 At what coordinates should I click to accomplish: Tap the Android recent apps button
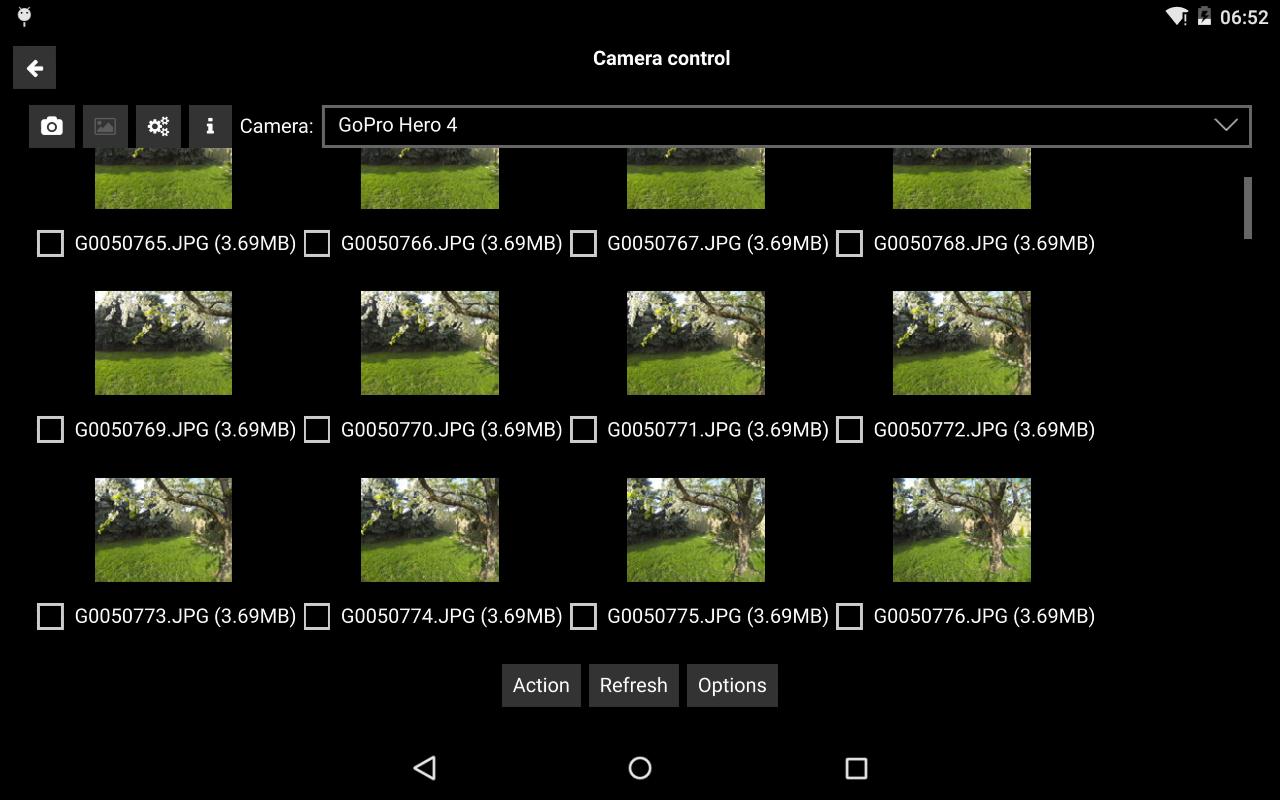[856, 768]
